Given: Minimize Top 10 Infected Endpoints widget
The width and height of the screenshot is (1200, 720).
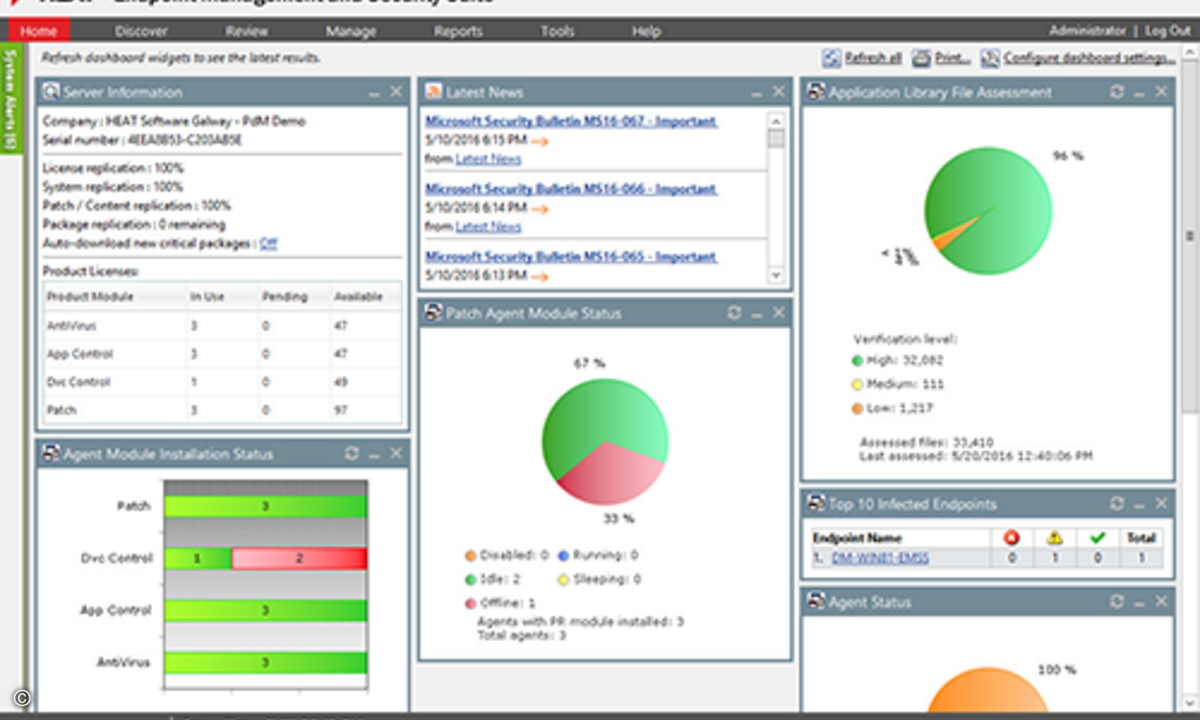Looking at the screenshot, I should pos(1139,504).
